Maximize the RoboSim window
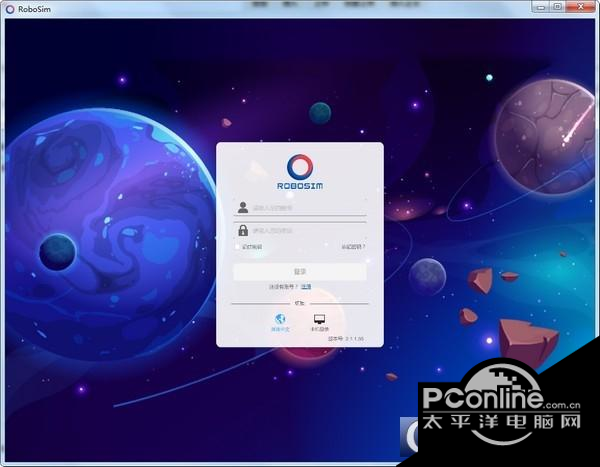The height and width of the screenshot is (467, 600). pos(558,7)
